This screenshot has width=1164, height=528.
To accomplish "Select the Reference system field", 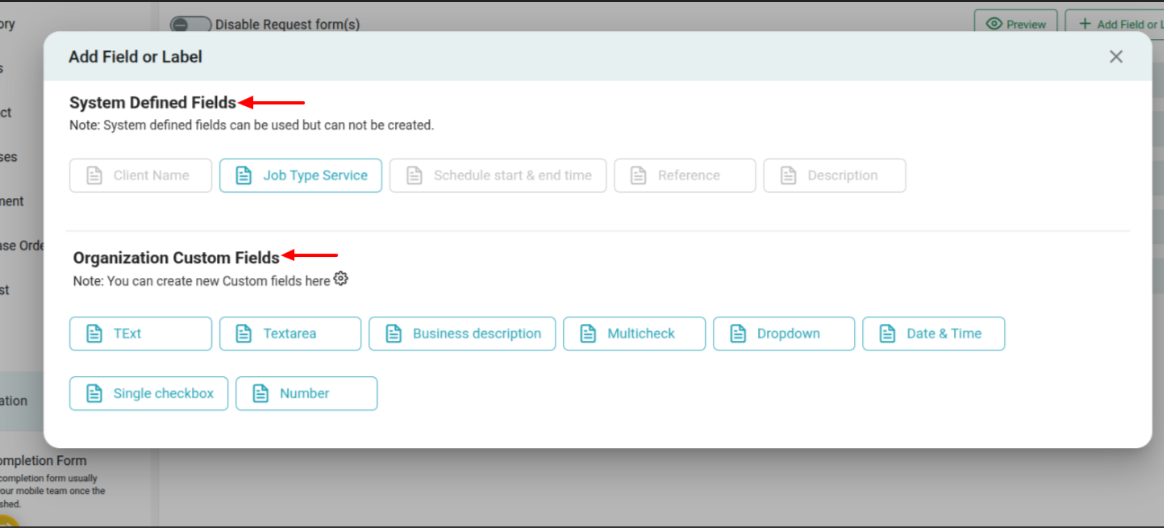I will pos(684,175).
